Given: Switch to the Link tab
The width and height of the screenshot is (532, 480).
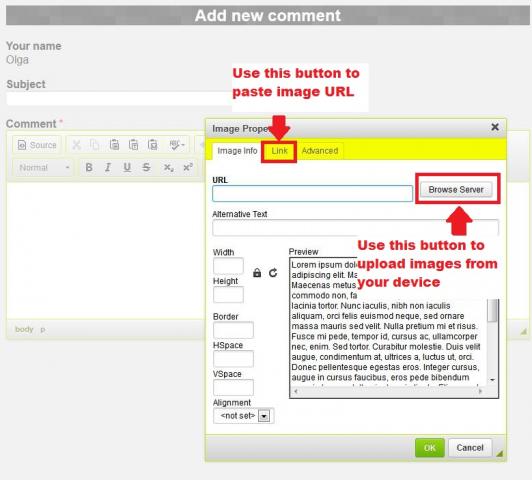Looking at the screenshot, I should pos(279,151).
